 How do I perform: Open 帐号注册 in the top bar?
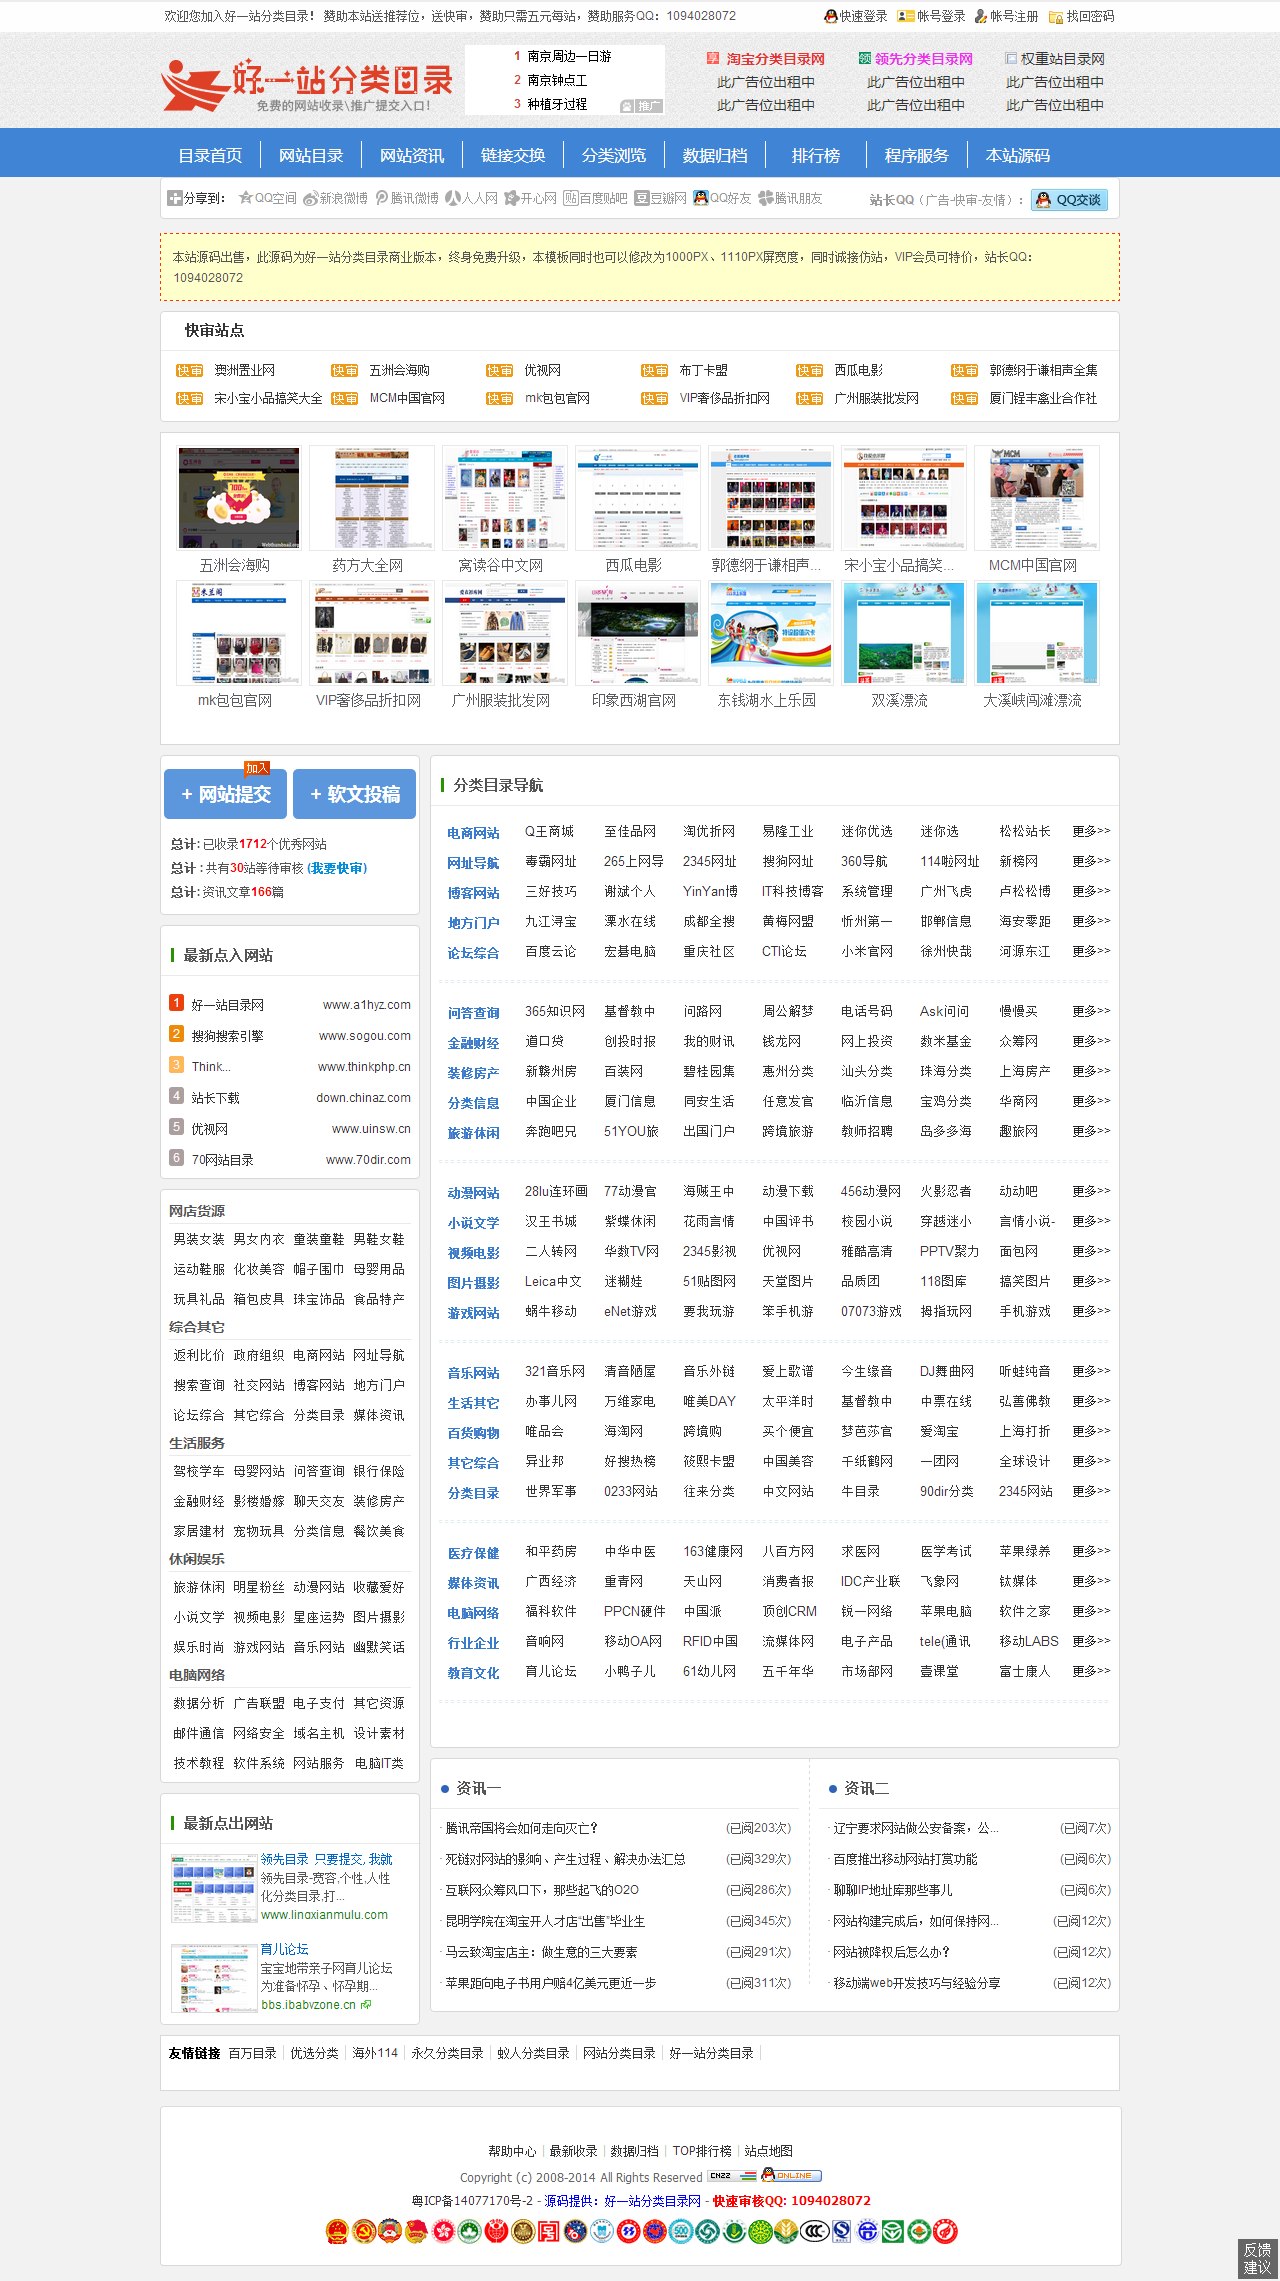pyautogui.click(x=1006, y=16)
